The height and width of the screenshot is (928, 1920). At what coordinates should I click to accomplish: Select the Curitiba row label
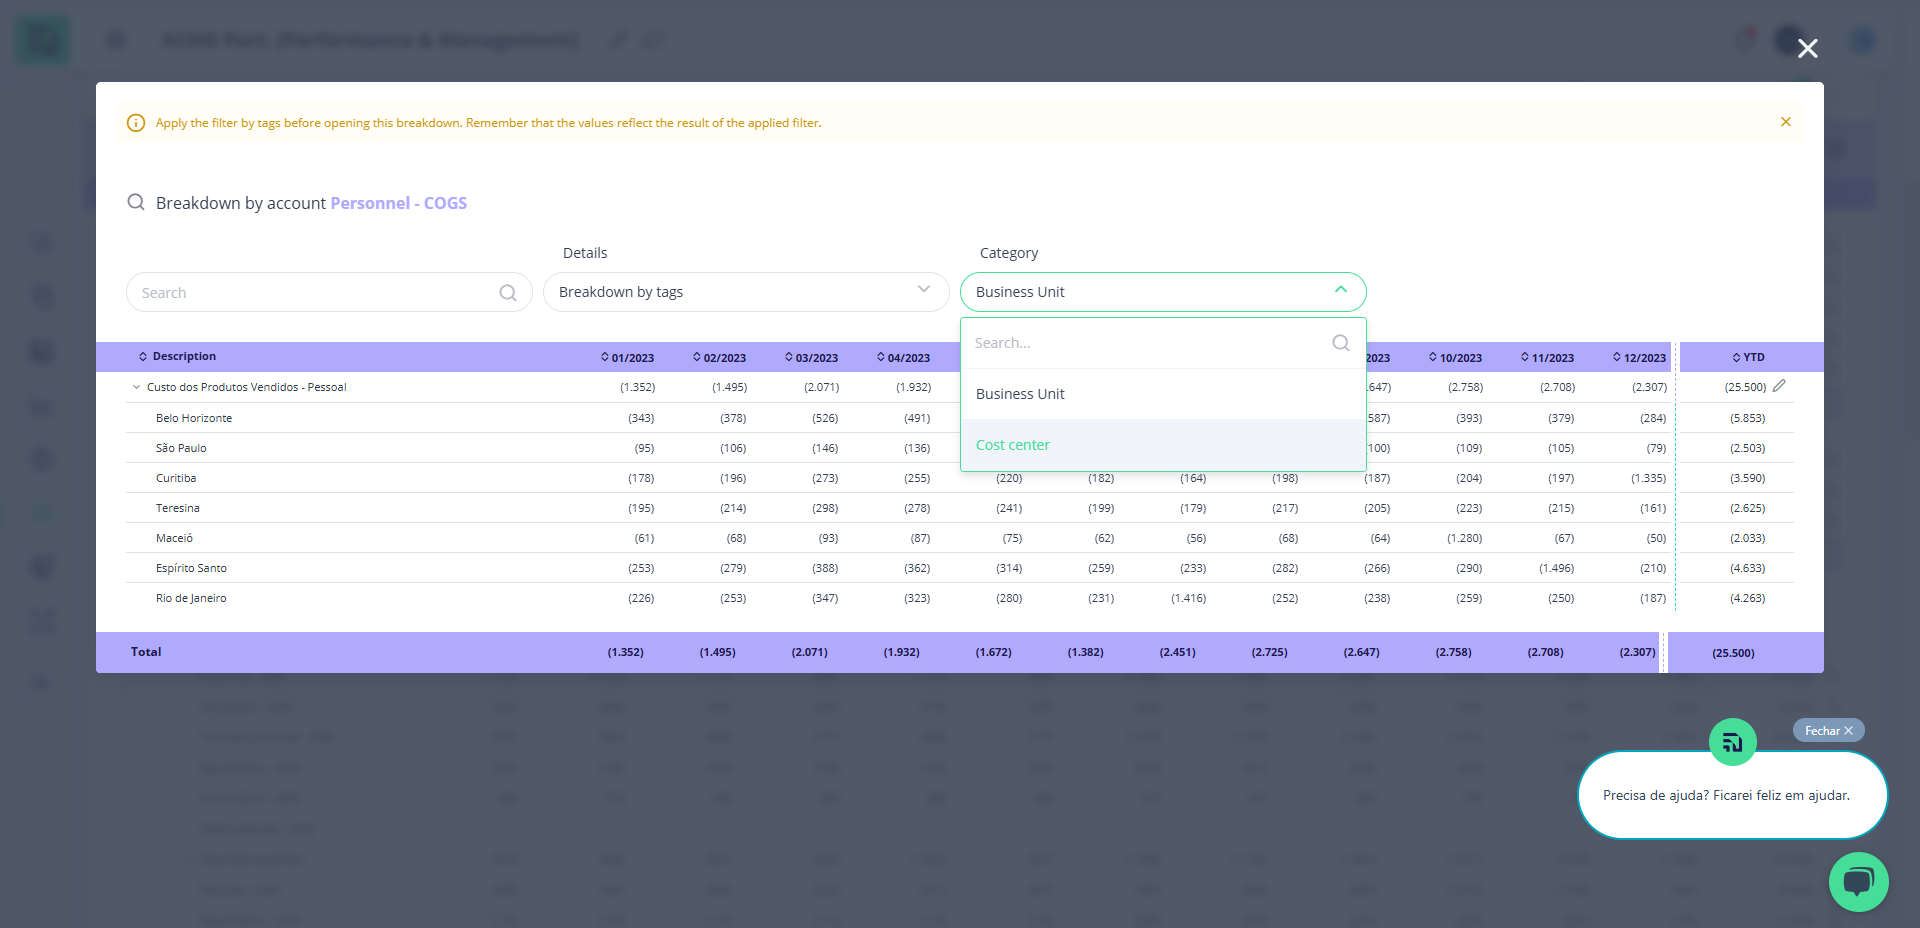pos(176,478)
